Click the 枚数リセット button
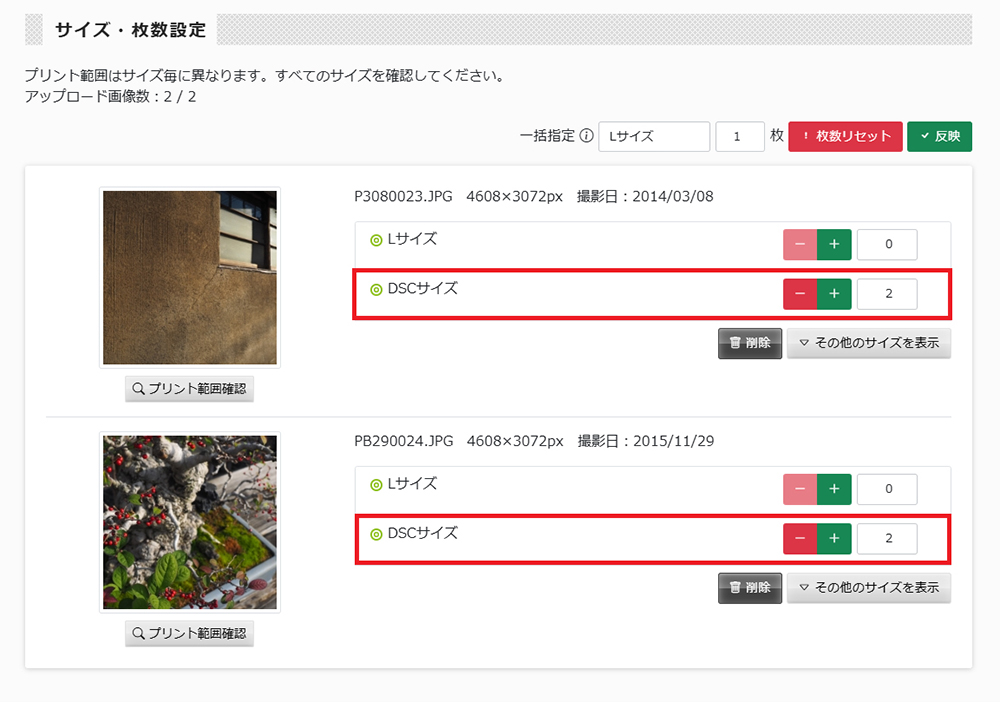 pos(845,137)
